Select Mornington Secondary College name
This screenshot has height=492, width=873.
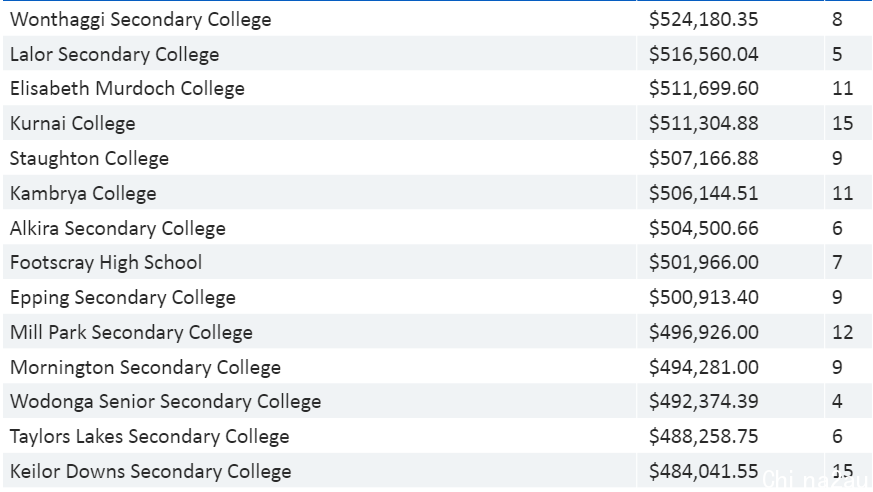145,367
